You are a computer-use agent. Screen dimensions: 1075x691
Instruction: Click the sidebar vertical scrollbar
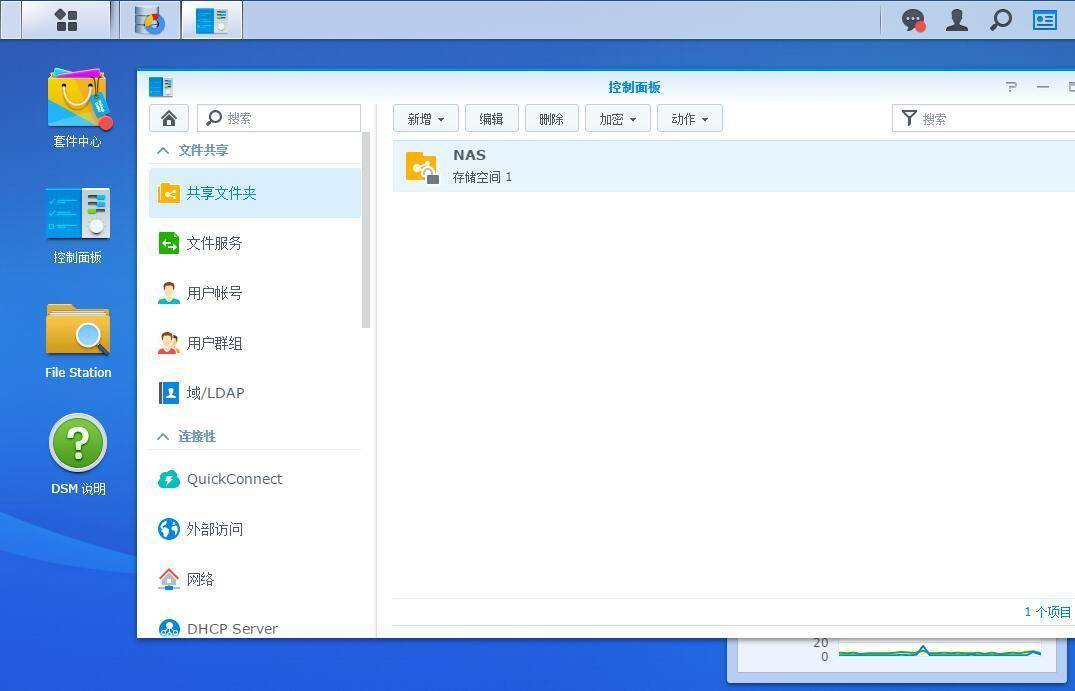point(366,230)
